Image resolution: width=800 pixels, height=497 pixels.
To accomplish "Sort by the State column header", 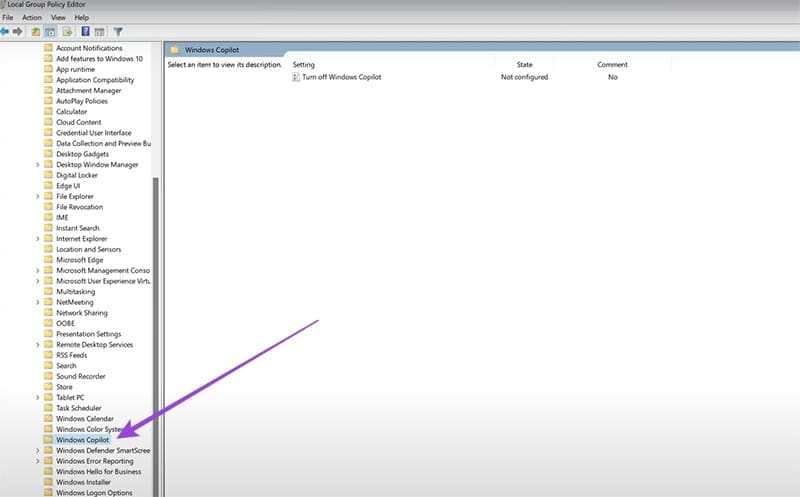I will point(524,65).
